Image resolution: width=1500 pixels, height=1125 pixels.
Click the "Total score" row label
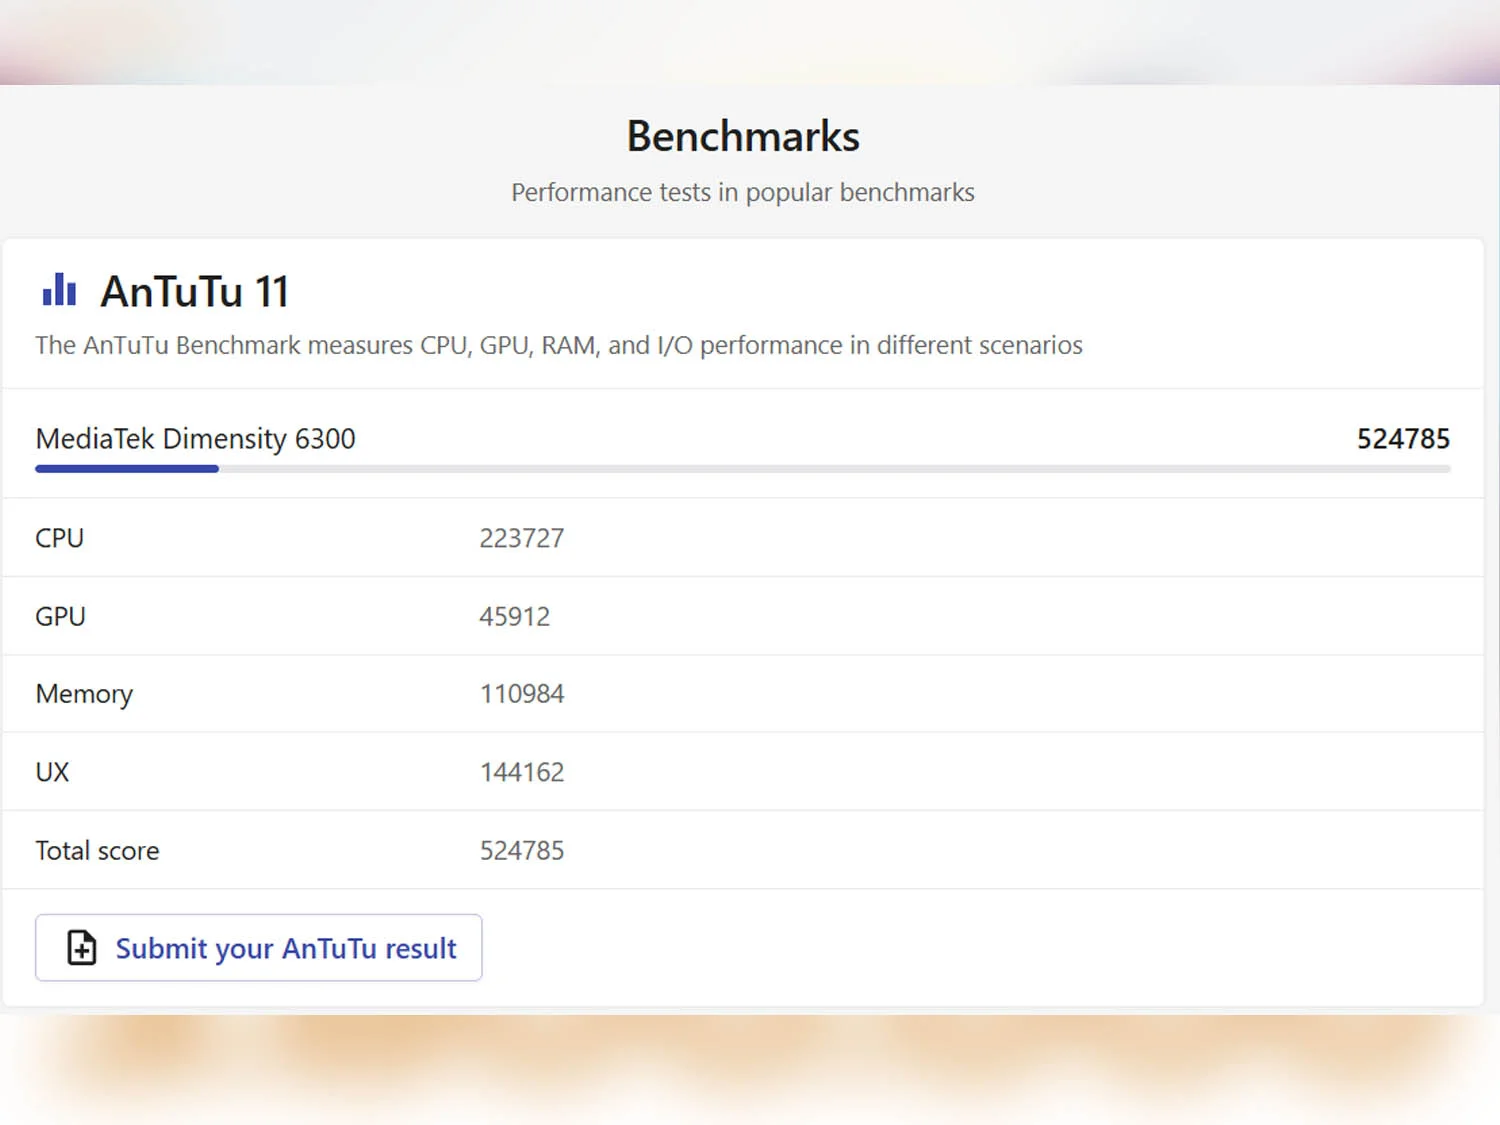[x=97, y=850]
